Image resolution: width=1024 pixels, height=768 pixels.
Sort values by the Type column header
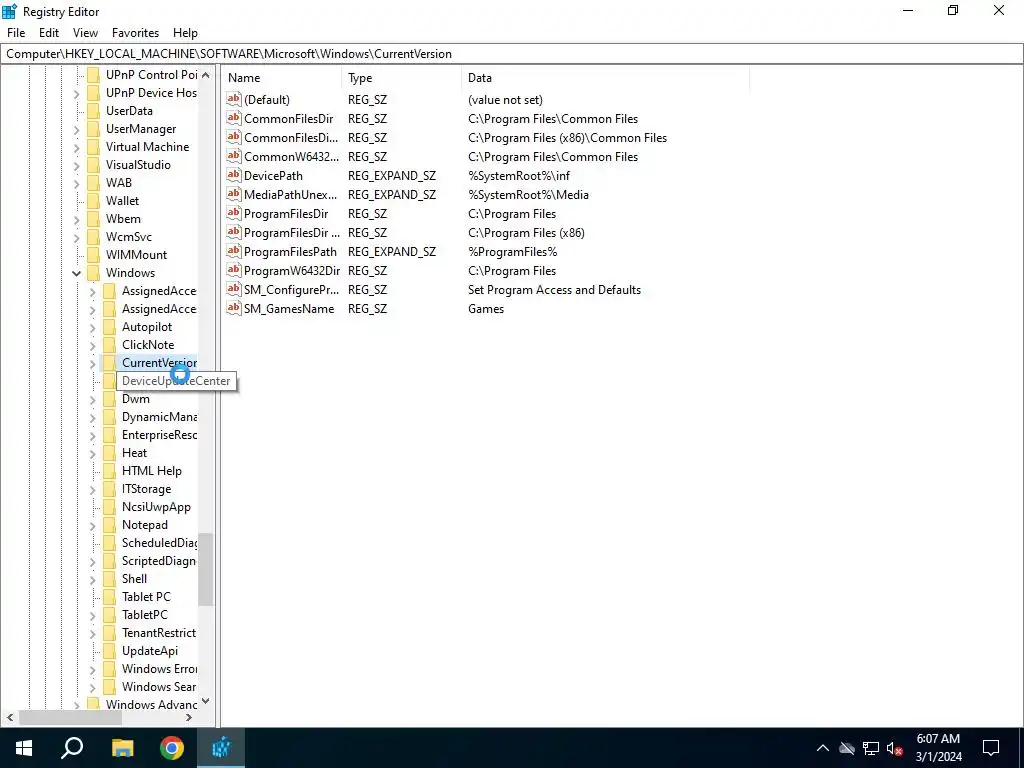pos(402,78)
